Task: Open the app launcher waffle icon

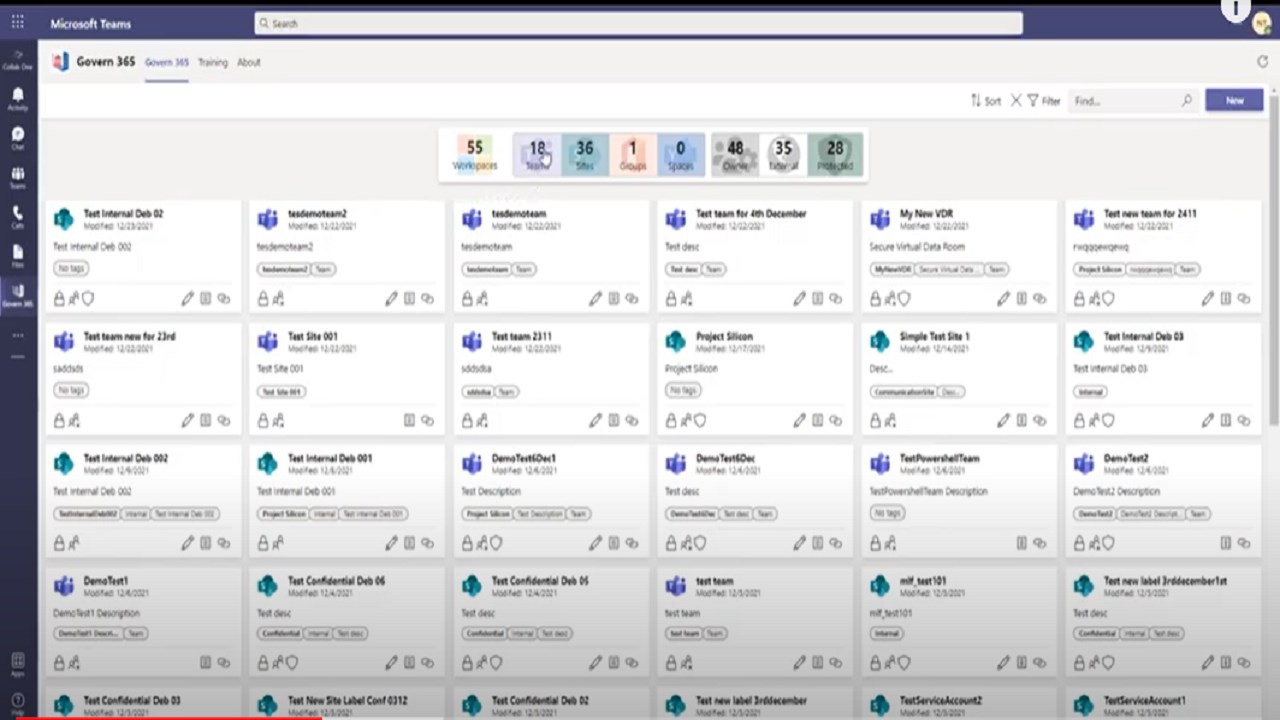Action: [x=17, y=22]
